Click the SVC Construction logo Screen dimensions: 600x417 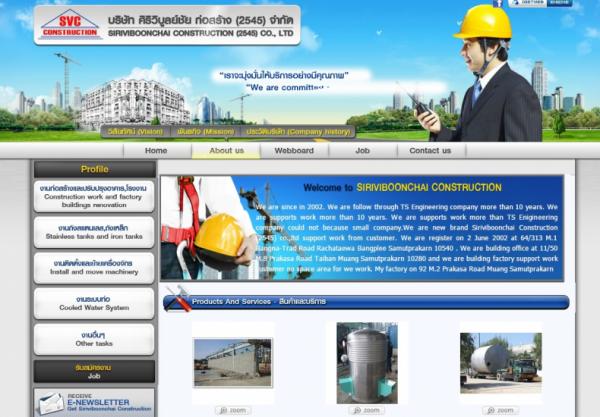coord(70,24)
